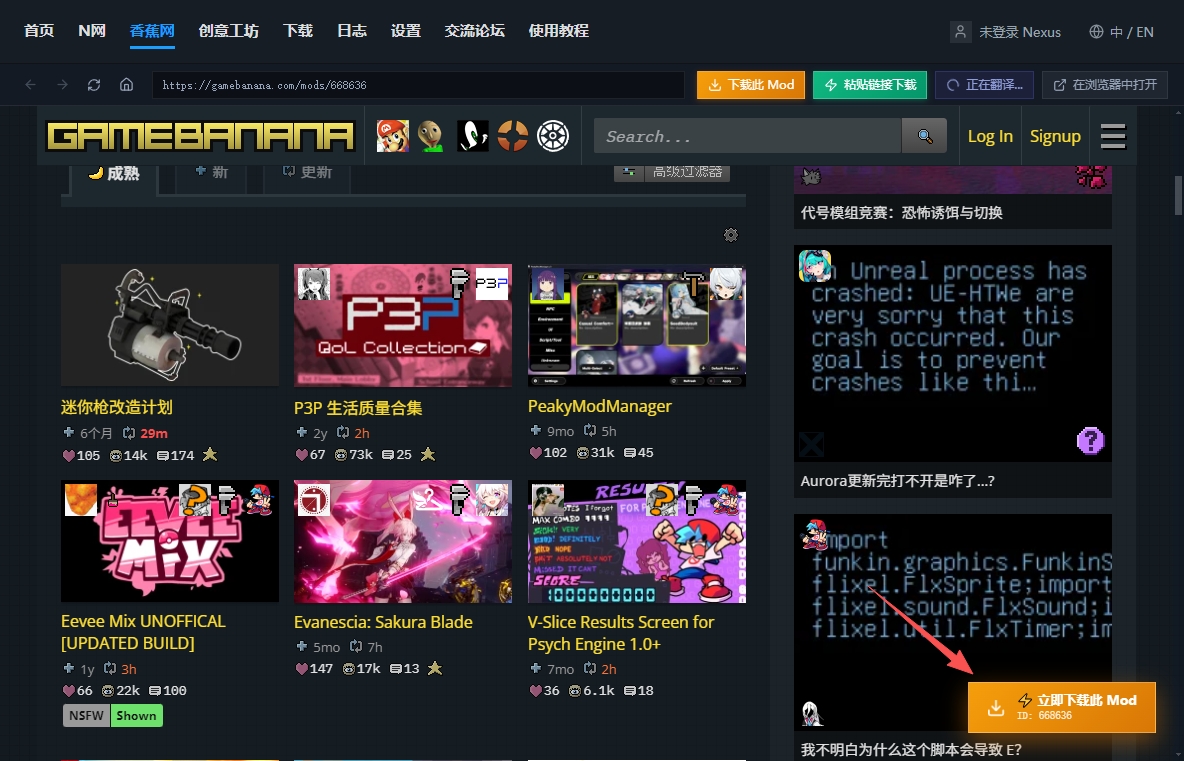Open the gear settings above the mod grid
Image resolution: width=1184 pixels, height=761 pixels.
coord(730,235)
